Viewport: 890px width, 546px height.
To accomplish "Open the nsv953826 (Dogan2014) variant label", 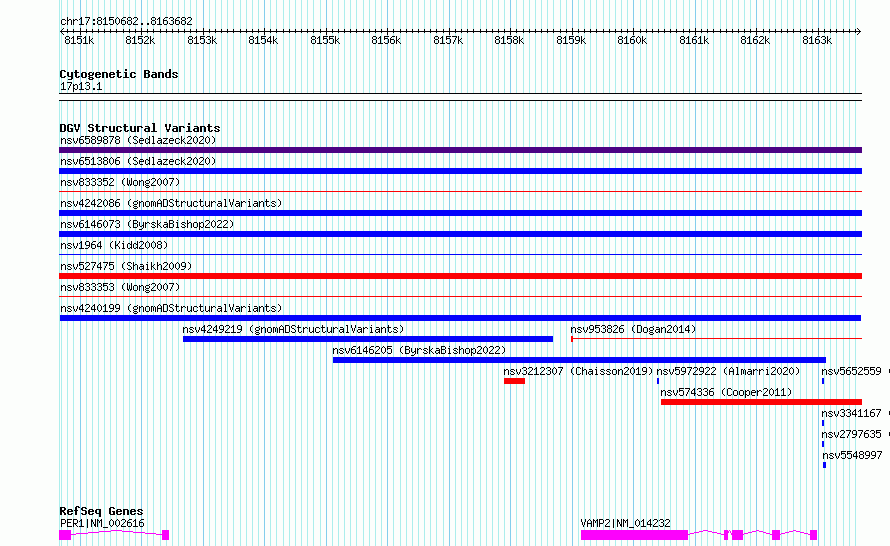I will click(x=633, y=329).
